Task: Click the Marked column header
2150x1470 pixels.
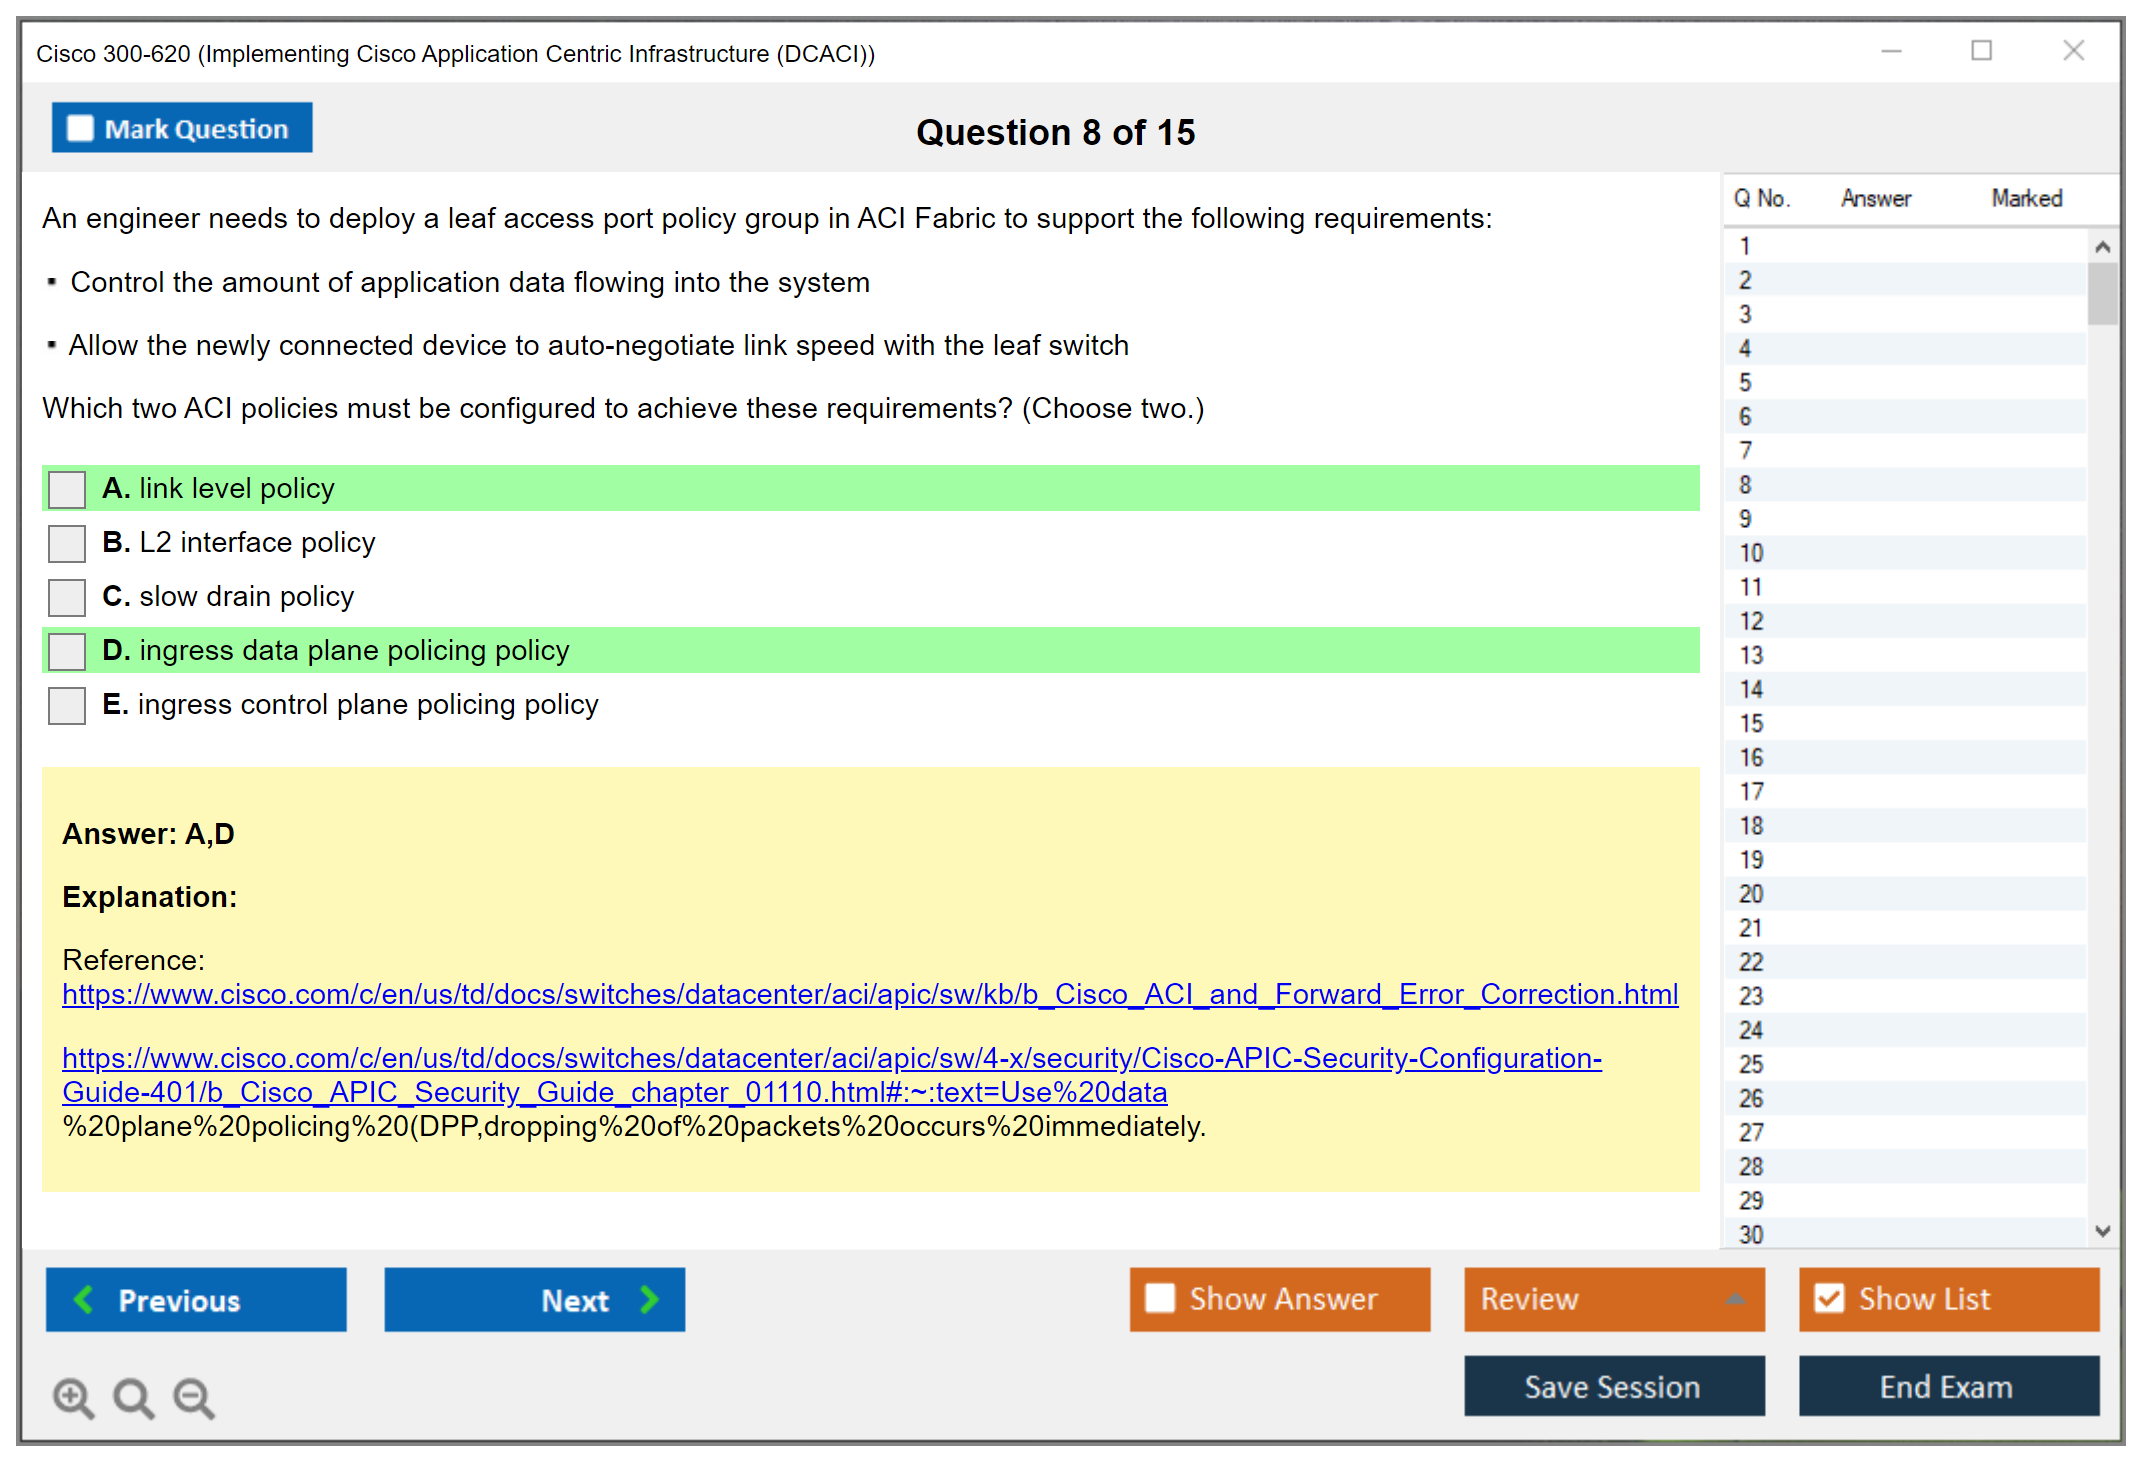Action: point(2026,198)
